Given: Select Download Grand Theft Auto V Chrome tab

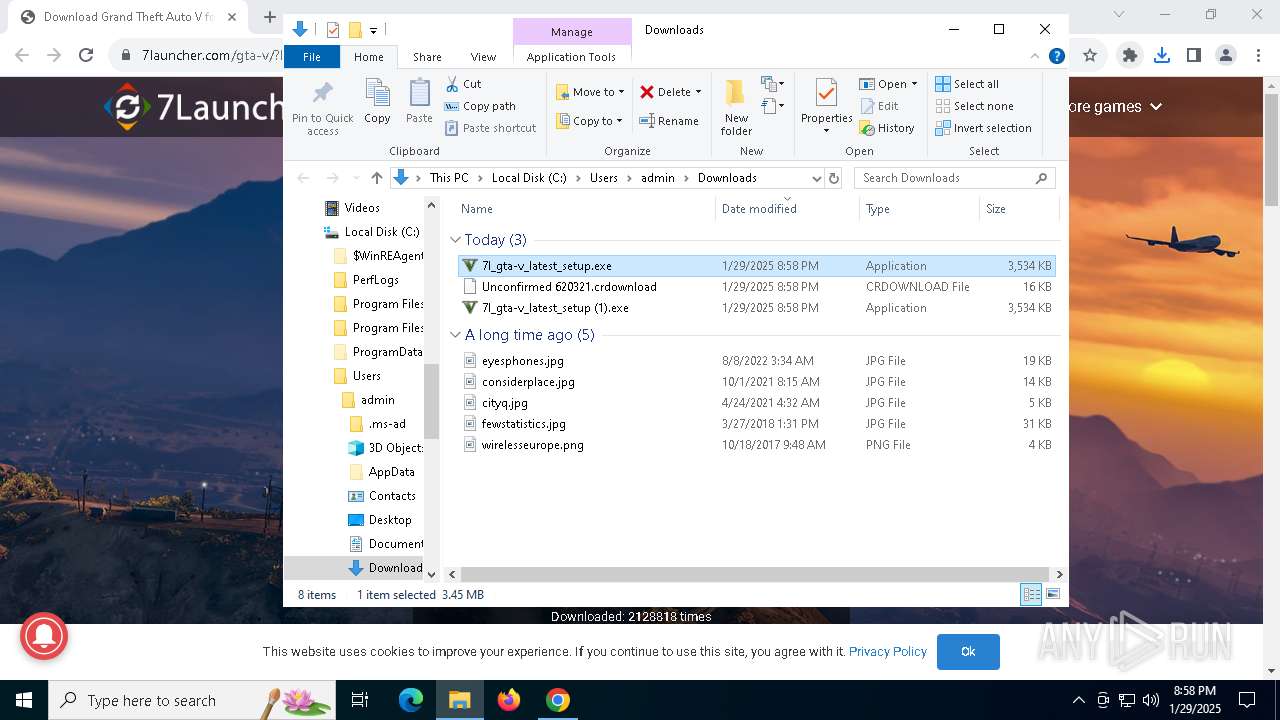Looking at the screenshot, I should [127, 17].
